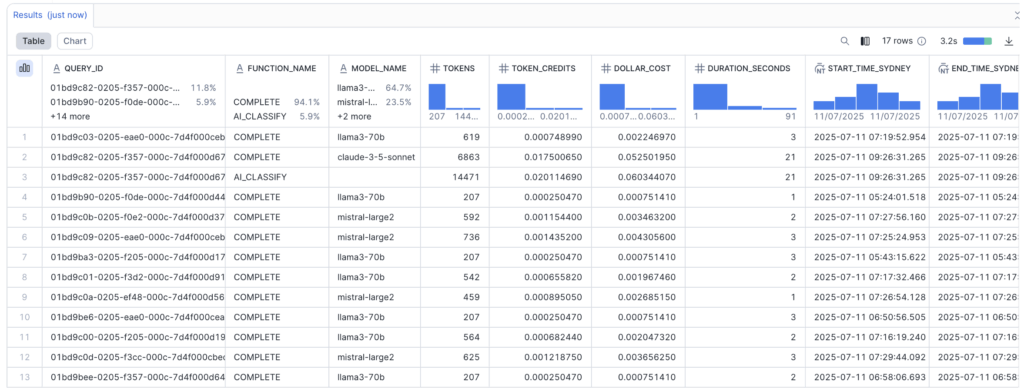Screen dimensions: 1024x392
Task: Select the Table view toggle
Action: pyautogui.click(x=34, y=41)
